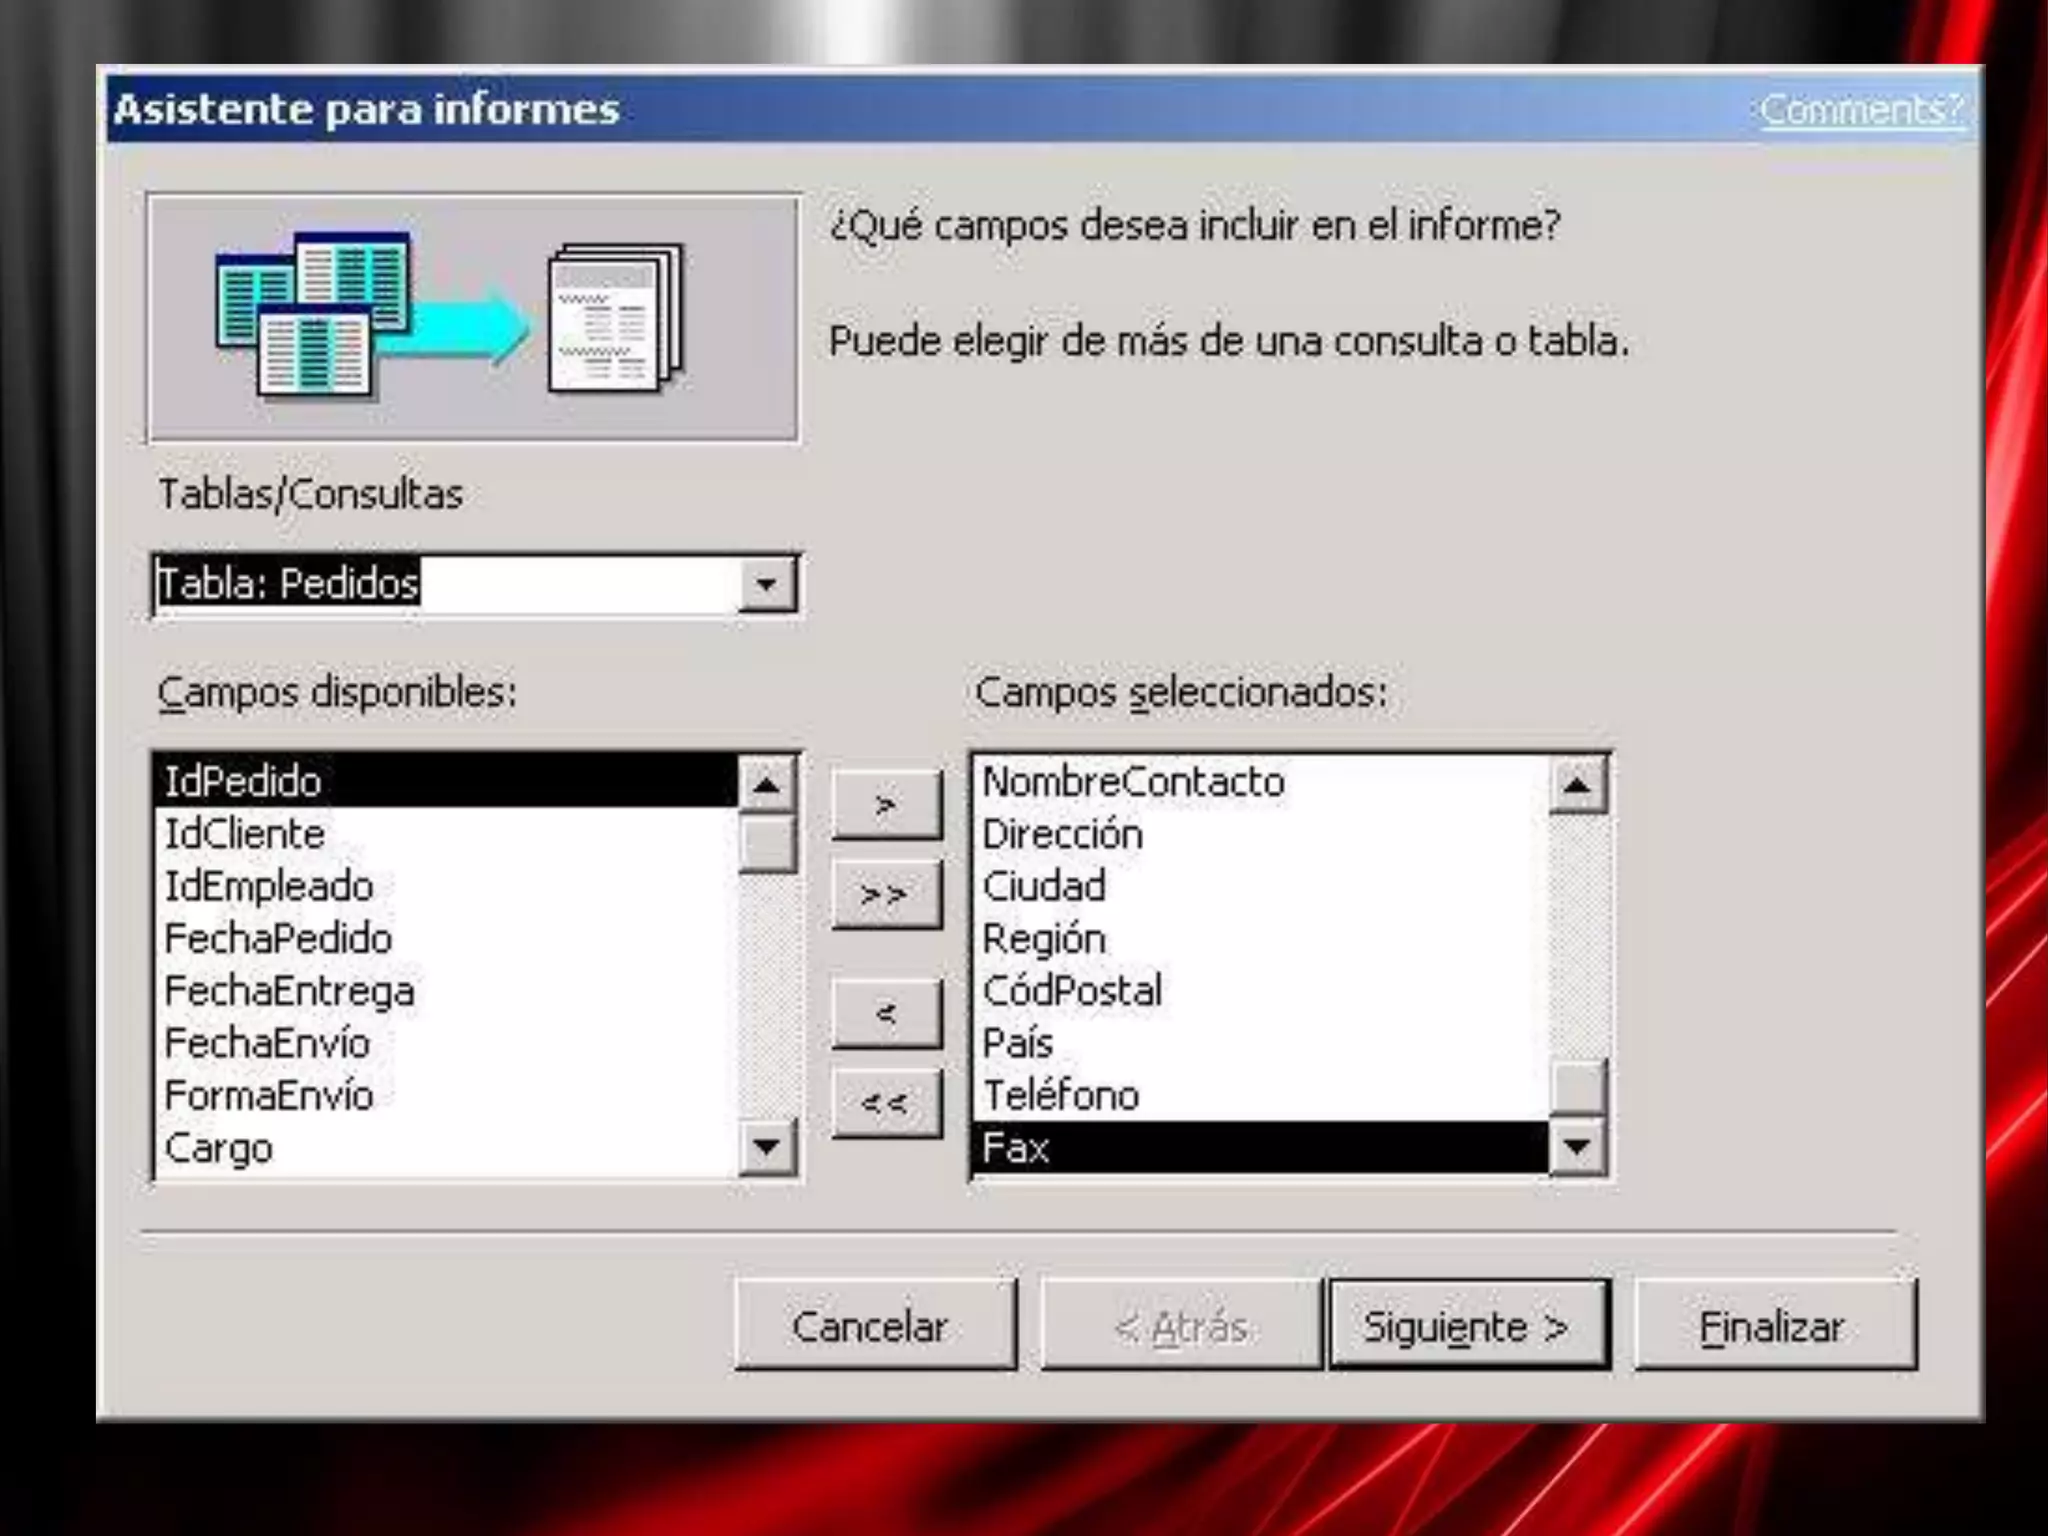Click the remove all fields double-arrow button
The width and height of the screenshot is (2048, 1536).
(x=886, y=1103)
